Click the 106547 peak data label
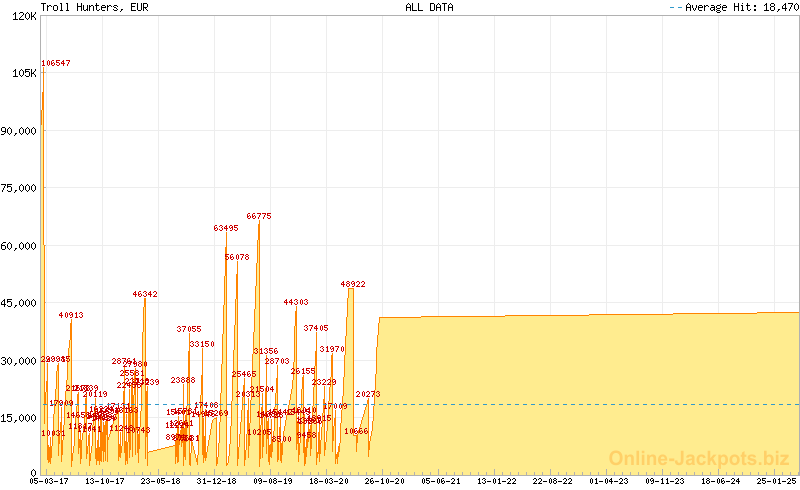Viewport: 800px width, 490px height. pos(56,63)
